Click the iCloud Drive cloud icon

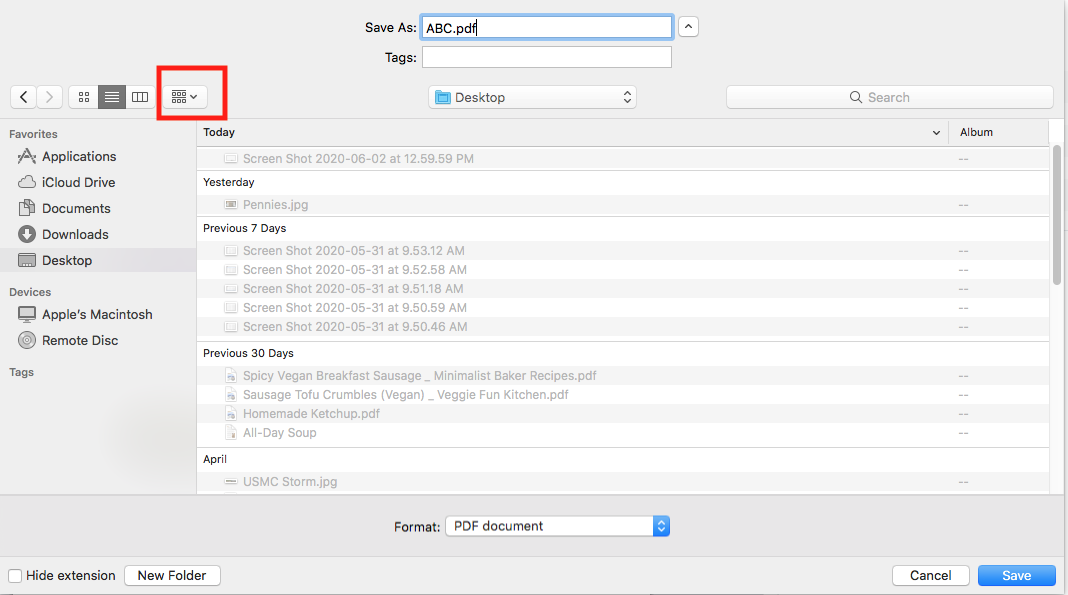(27, 182)
